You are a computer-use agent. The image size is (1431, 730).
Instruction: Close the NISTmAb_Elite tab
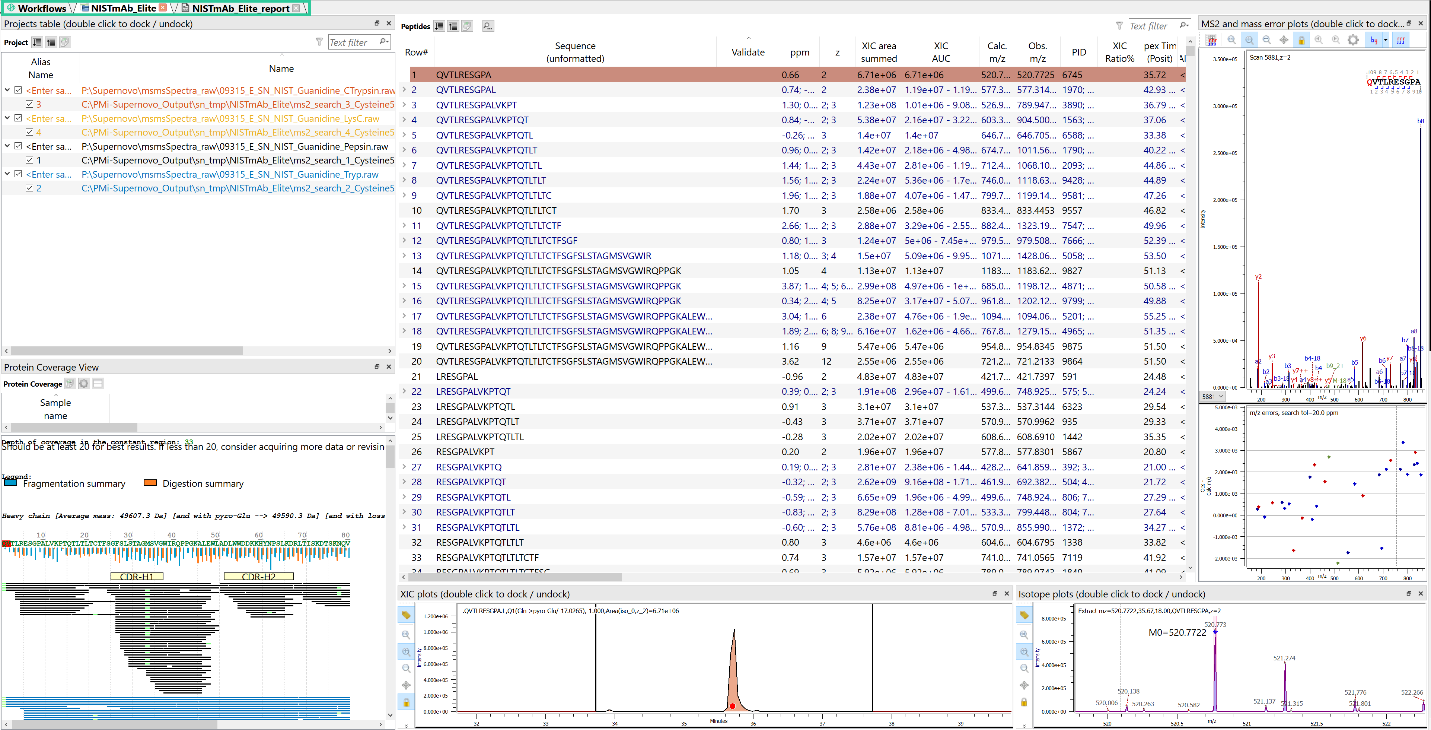(x=163, y=8)
